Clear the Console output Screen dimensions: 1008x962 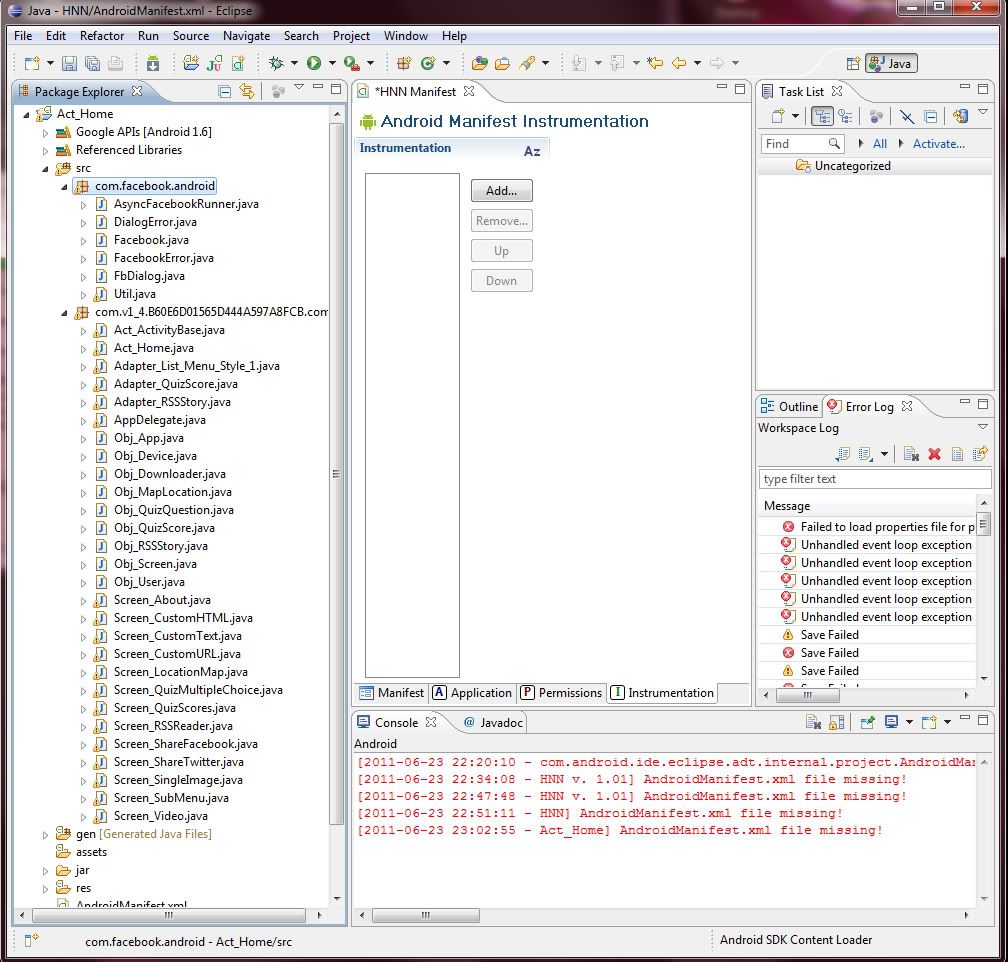[814, 722]
